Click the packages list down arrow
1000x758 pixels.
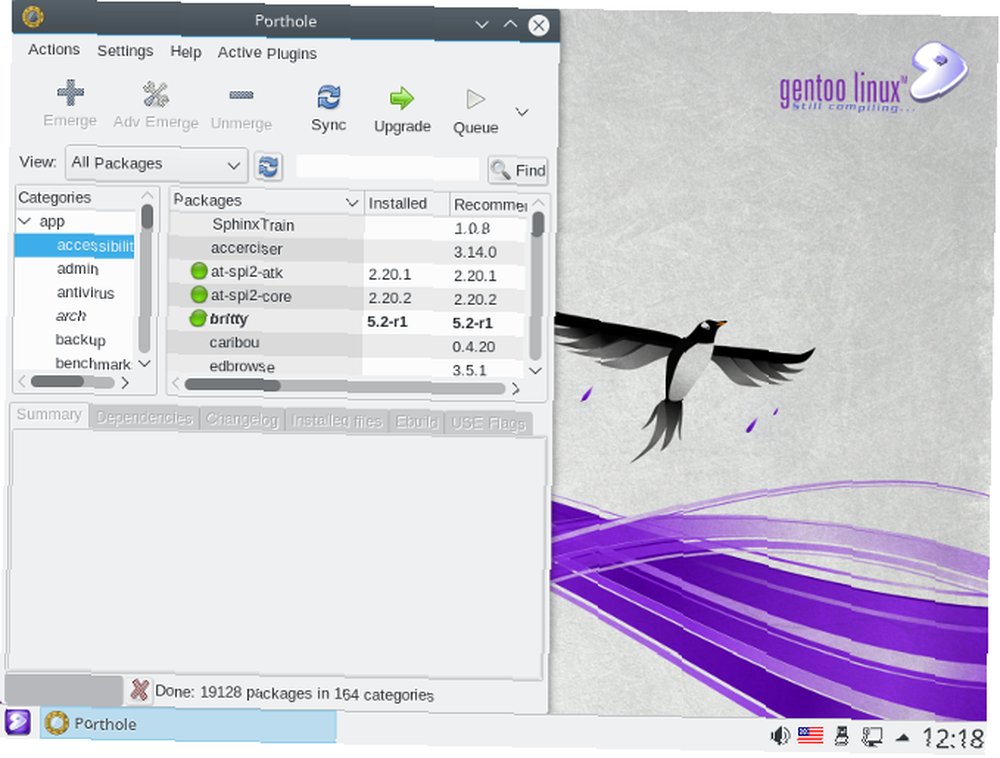(536, 370)
